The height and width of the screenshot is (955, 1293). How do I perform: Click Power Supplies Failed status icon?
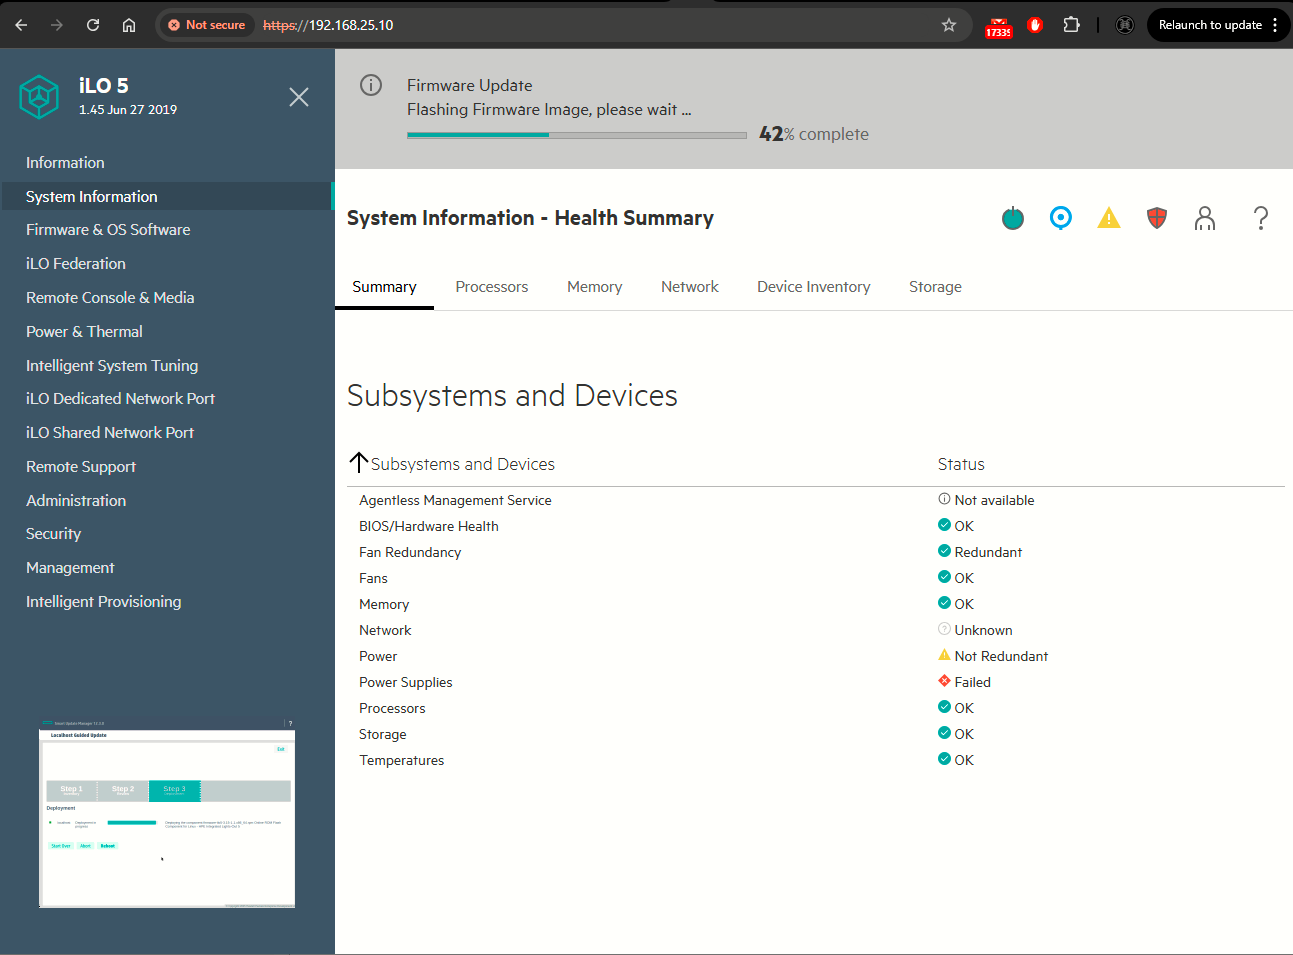944,681
